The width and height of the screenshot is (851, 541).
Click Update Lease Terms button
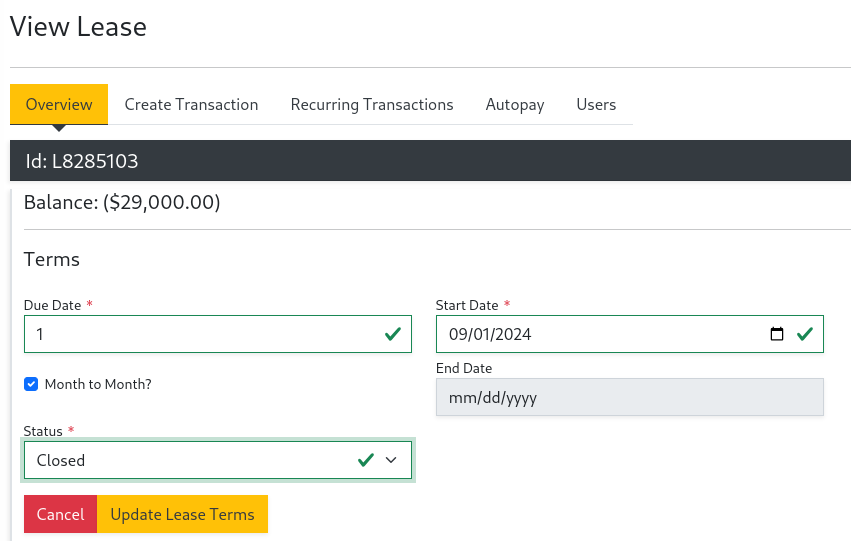click(182, 514)
